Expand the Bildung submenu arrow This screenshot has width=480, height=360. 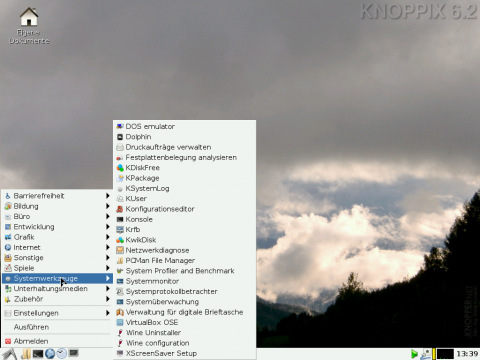click(108, 206)
